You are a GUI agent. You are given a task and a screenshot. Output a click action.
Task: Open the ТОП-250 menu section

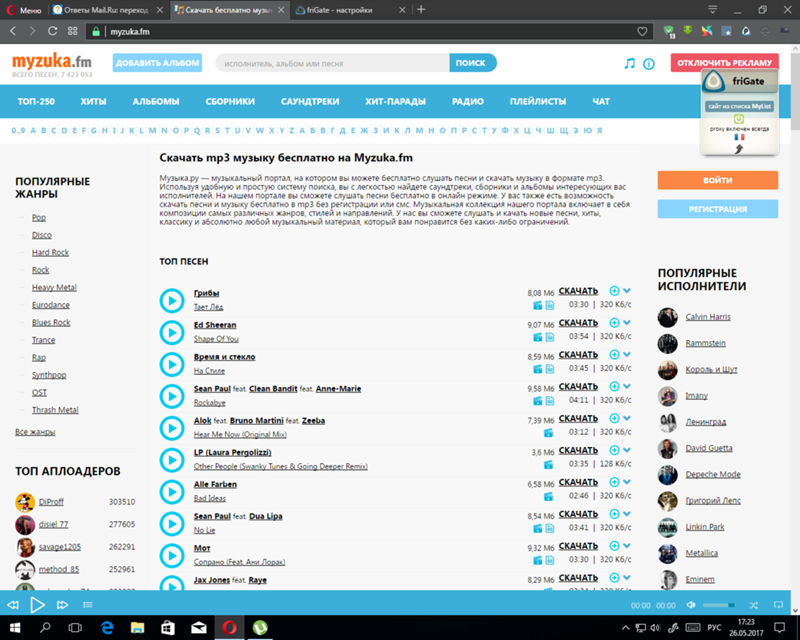(x=36, y=102)
